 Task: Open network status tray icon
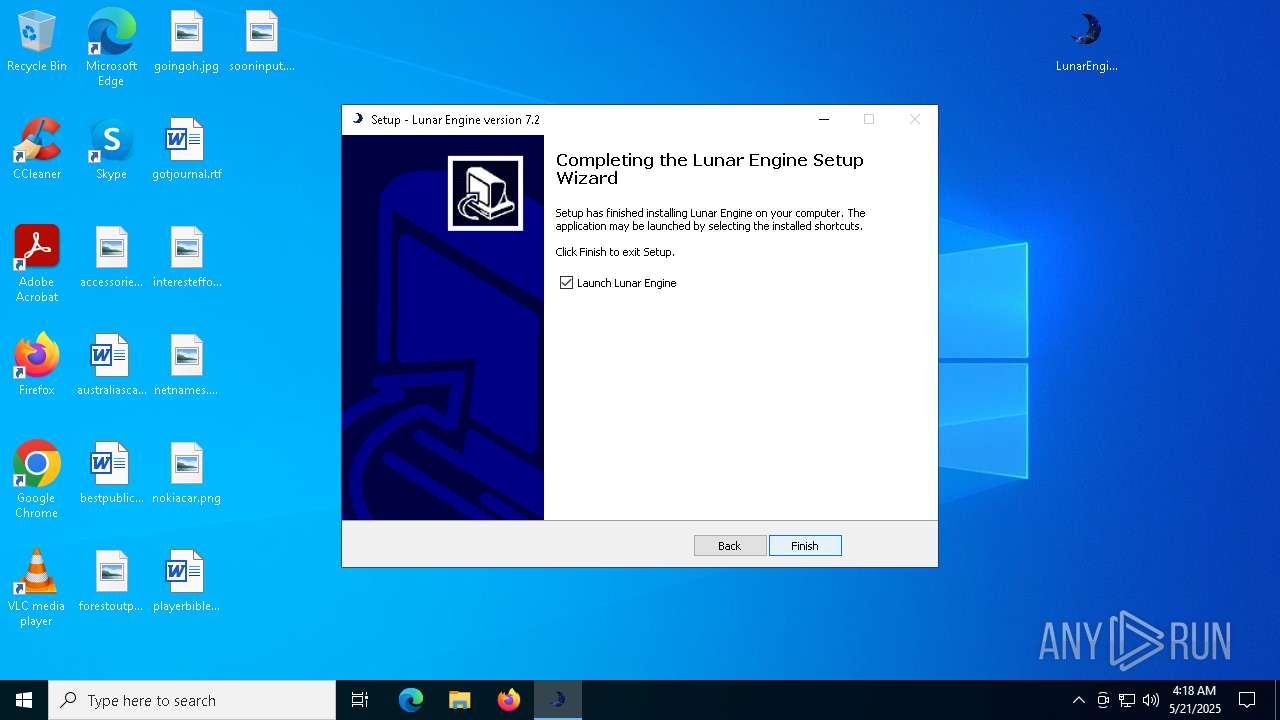(x=1127, y=700)
